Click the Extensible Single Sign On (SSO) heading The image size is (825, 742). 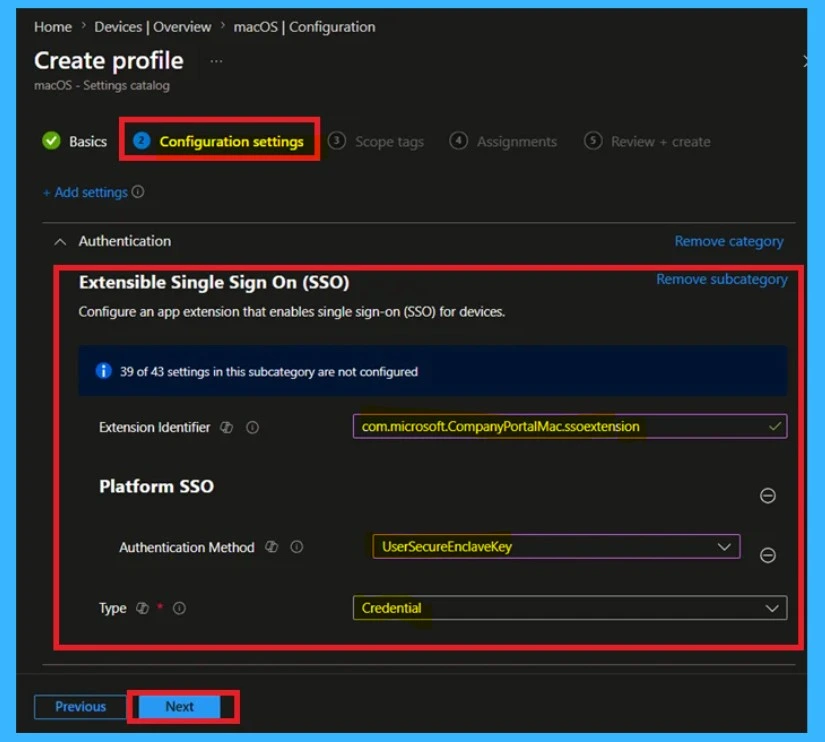(x=214, y=283)
